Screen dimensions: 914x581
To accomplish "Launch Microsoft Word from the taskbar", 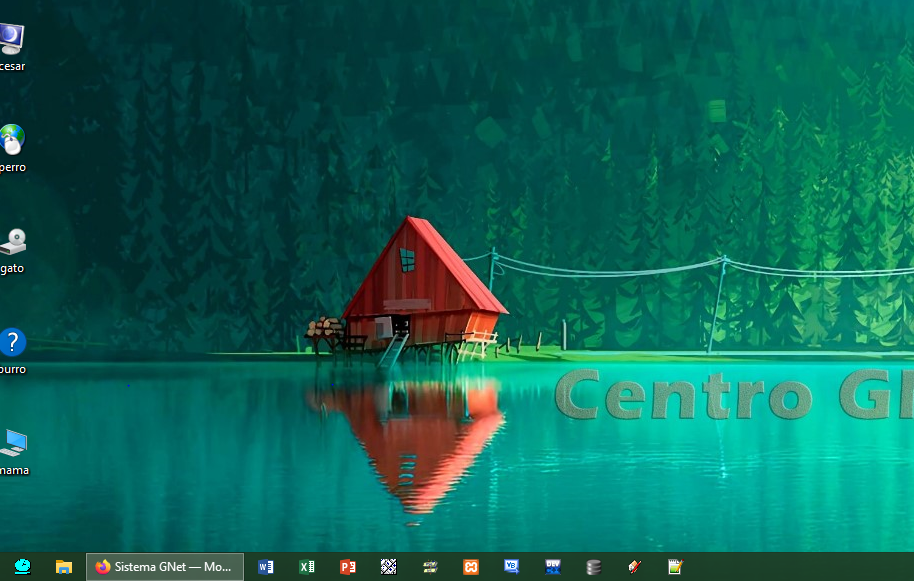I will pos(266,566).
